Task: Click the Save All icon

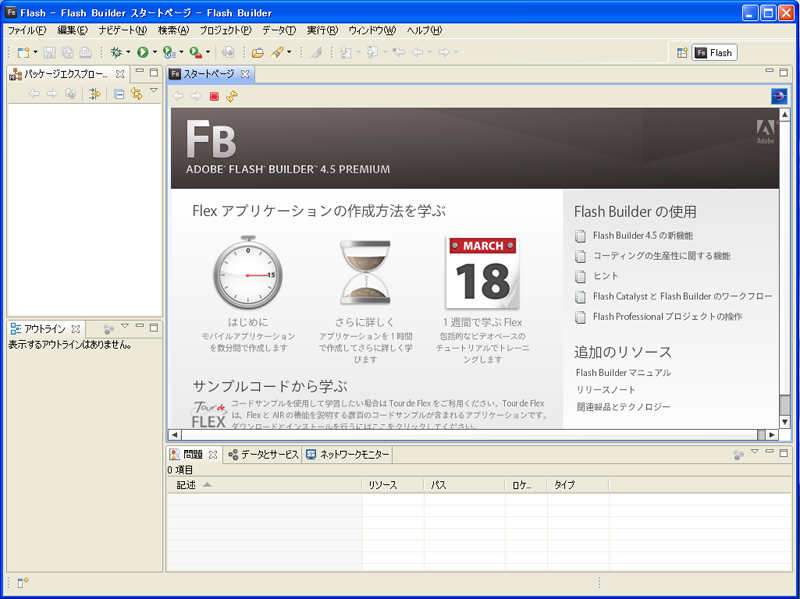Action: 67,52
